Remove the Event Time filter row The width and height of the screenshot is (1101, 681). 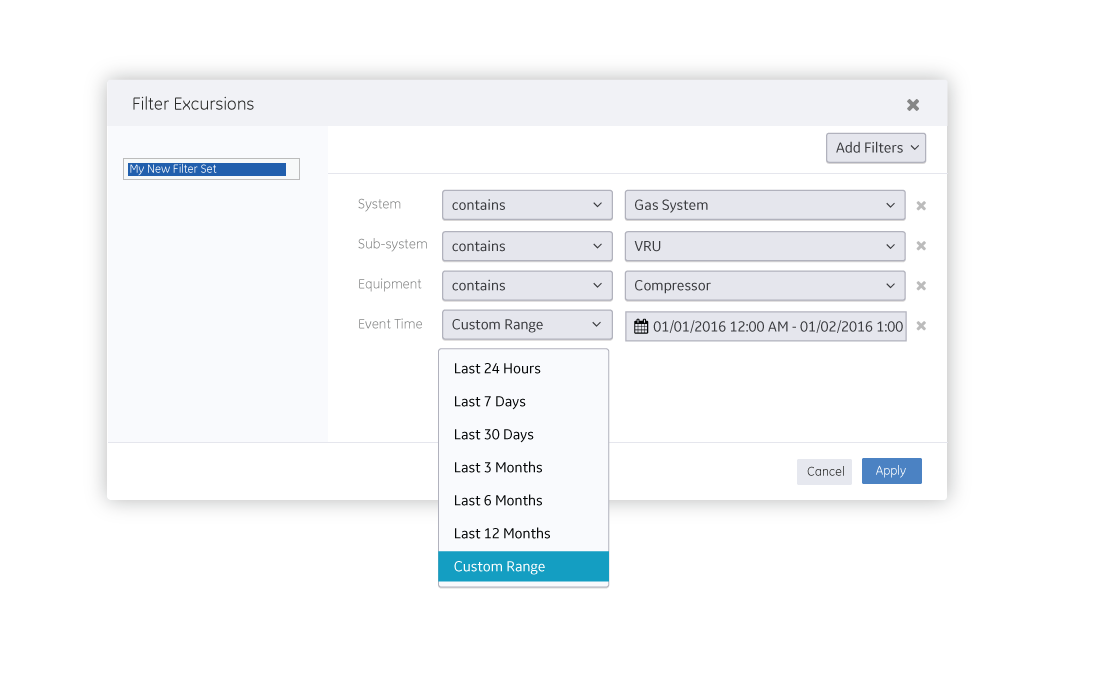(921, 326)
